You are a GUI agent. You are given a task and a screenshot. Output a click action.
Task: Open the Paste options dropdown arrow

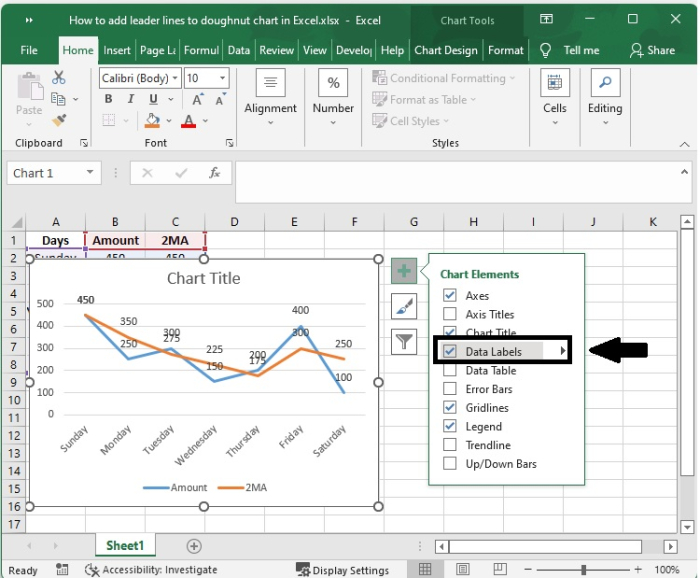(29, 125)
